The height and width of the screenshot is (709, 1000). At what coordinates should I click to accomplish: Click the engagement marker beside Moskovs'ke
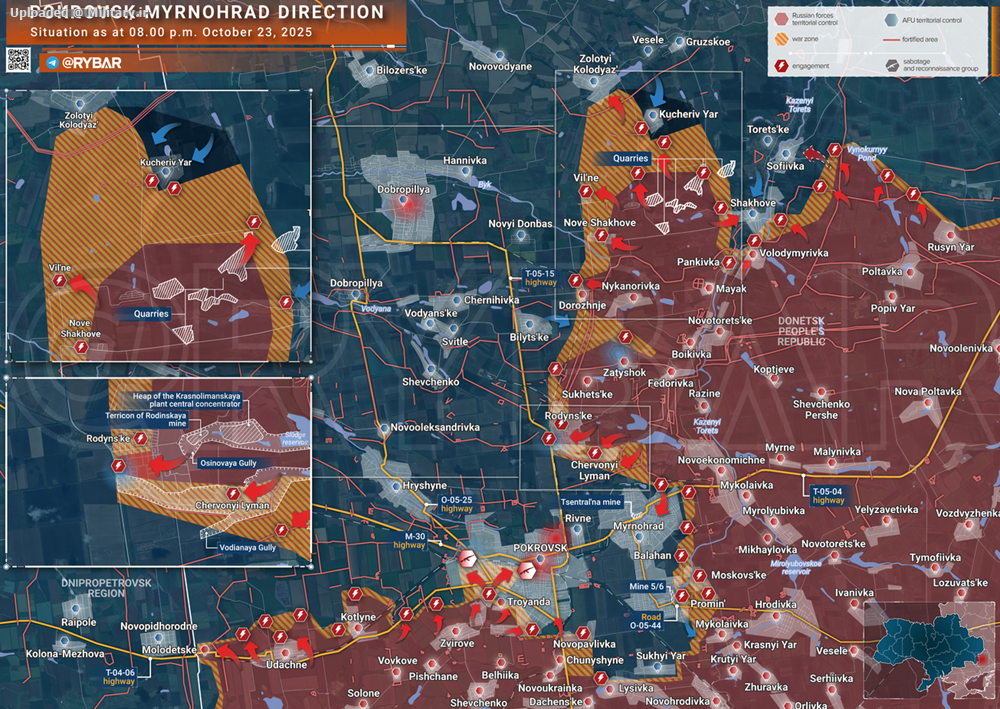[x=699, y=575]
